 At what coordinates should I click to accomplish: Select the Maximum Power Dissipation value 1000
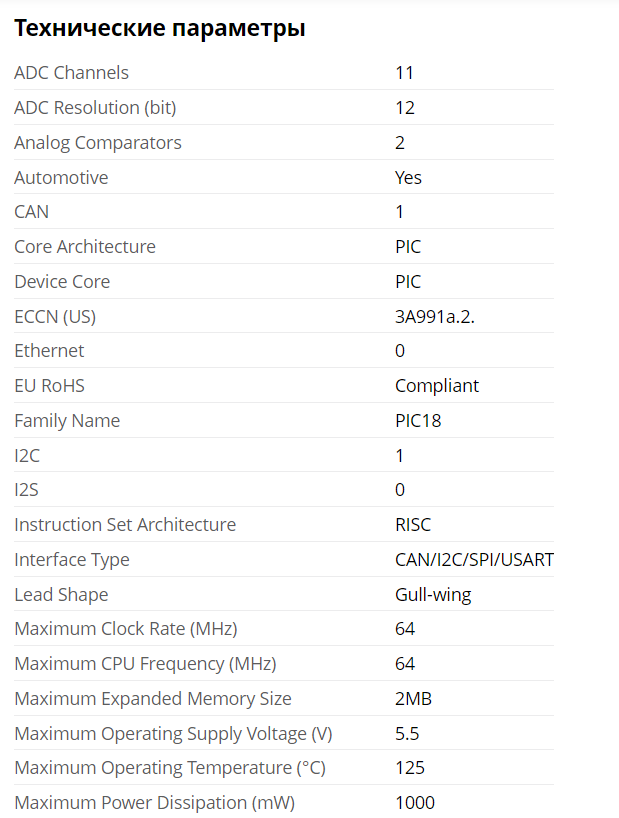415,802
